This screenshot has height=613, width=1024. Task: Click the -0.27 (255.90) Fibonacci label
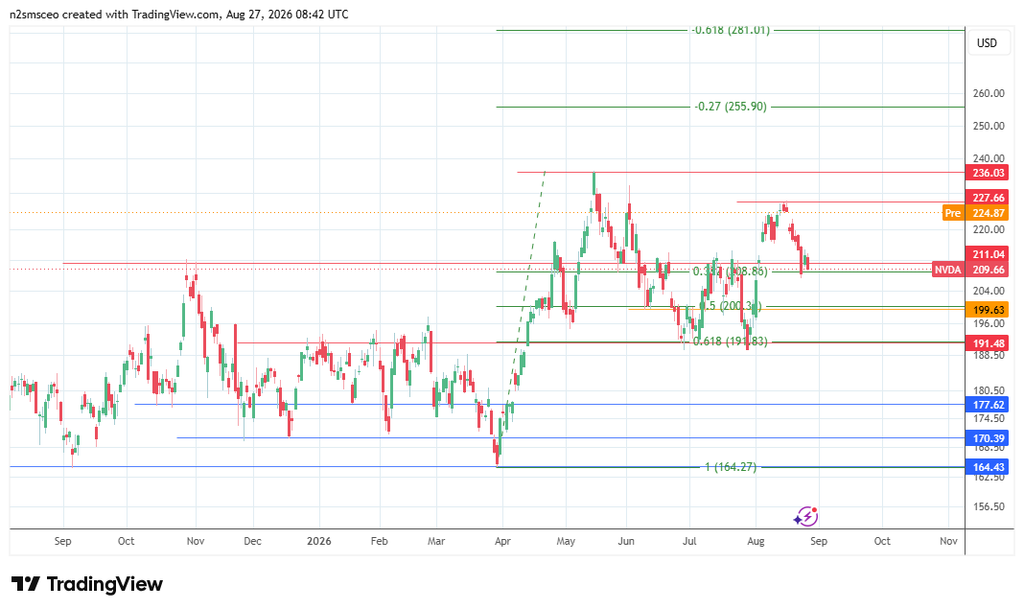click(730, 106)
